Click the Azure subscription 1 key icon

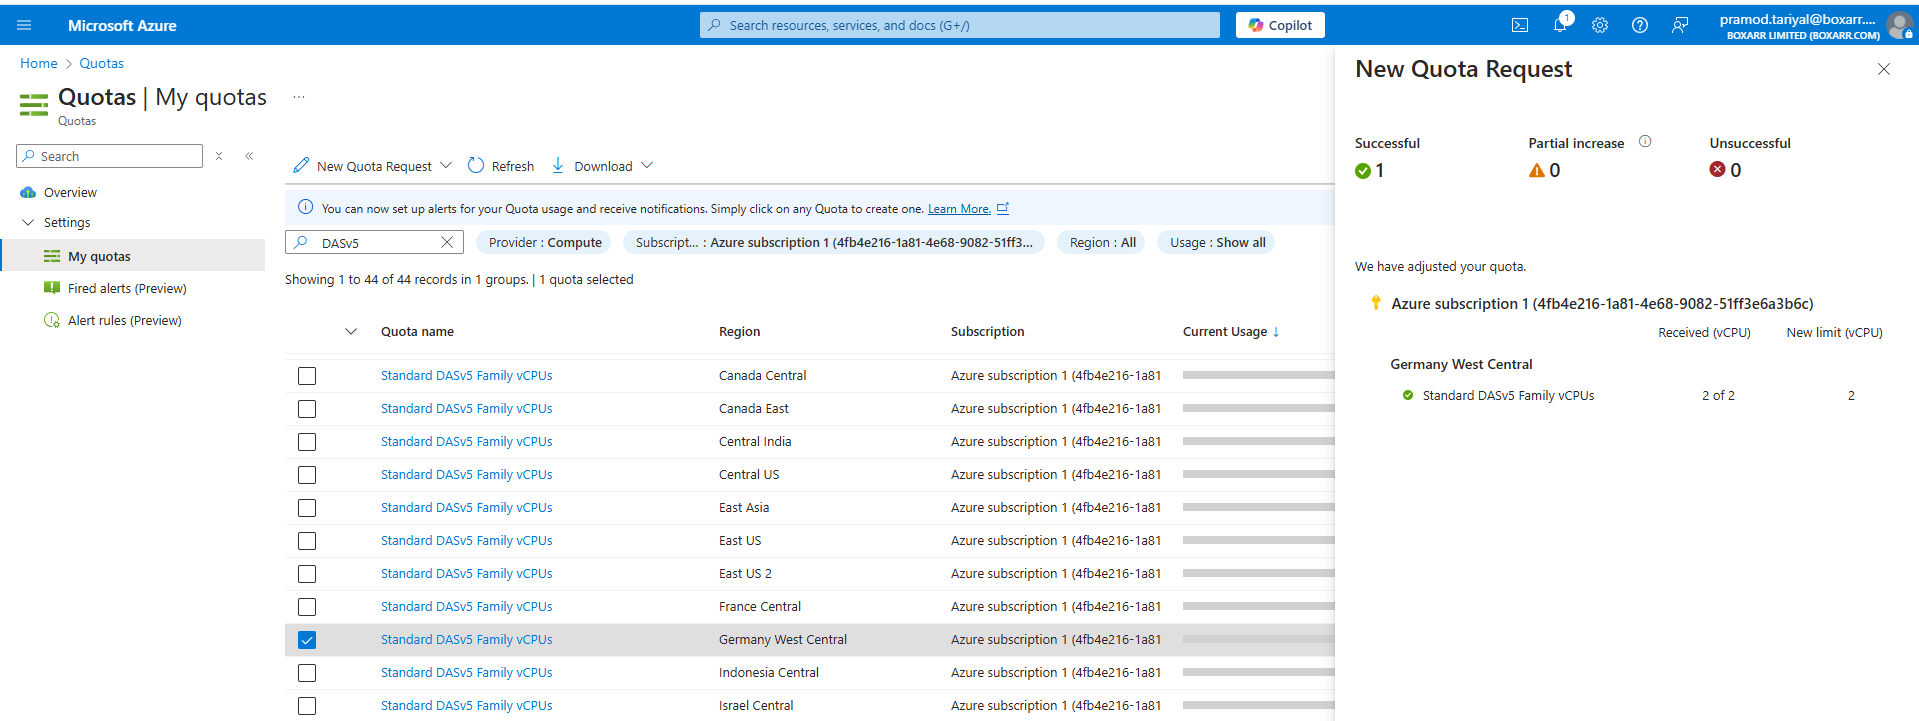[x=1376, y=302]
